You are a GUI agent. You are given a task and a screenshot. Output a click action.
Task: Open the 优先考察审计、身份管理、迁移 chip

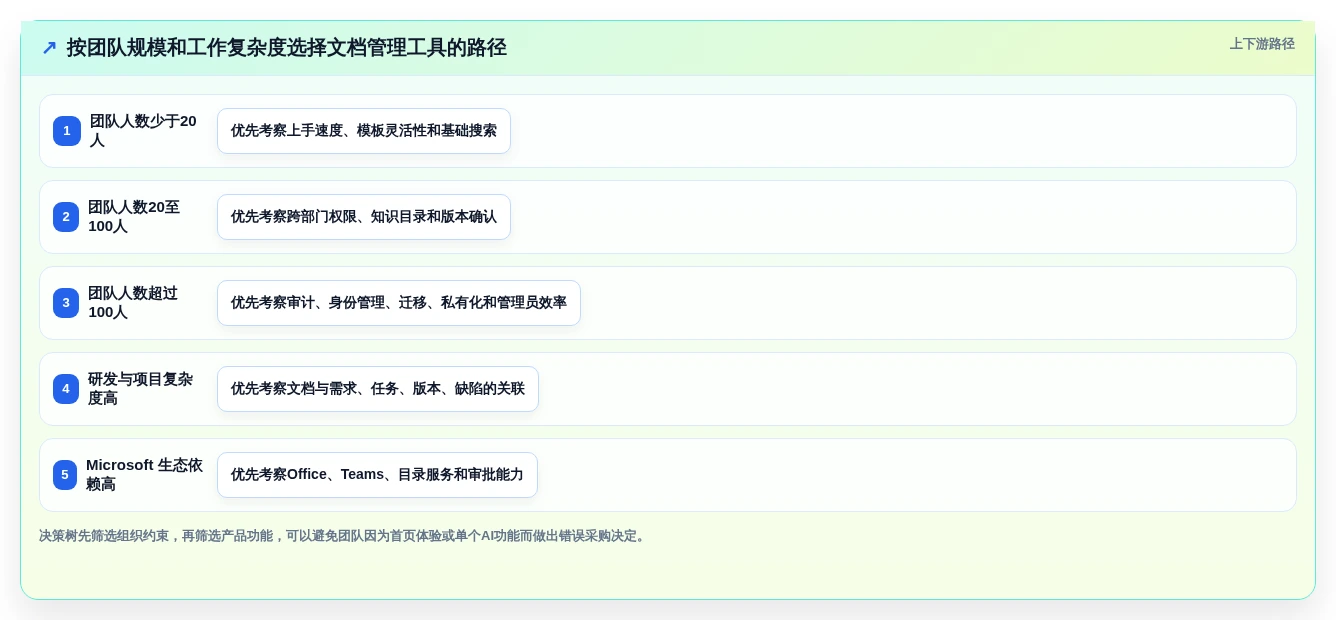[x=399, y=303]
